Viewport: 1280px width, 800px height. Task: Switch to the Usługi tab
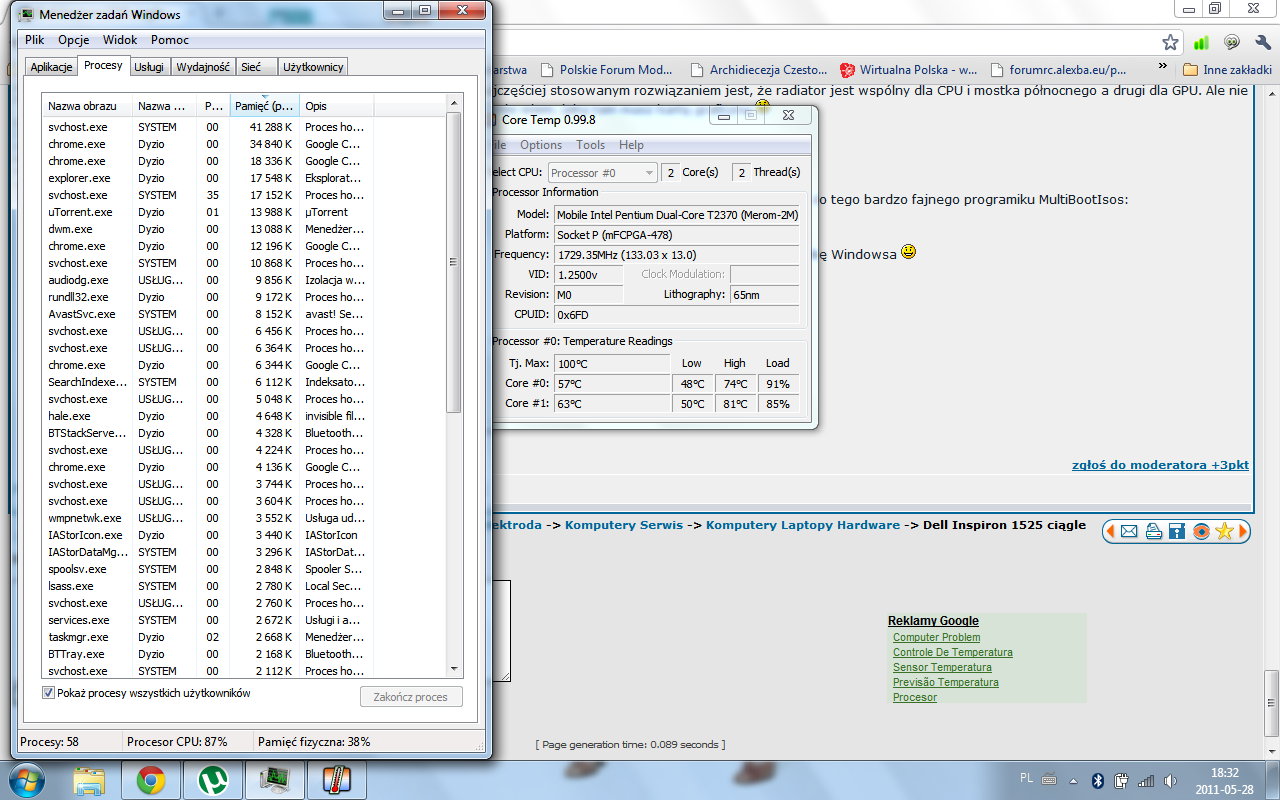coord(150,67)
